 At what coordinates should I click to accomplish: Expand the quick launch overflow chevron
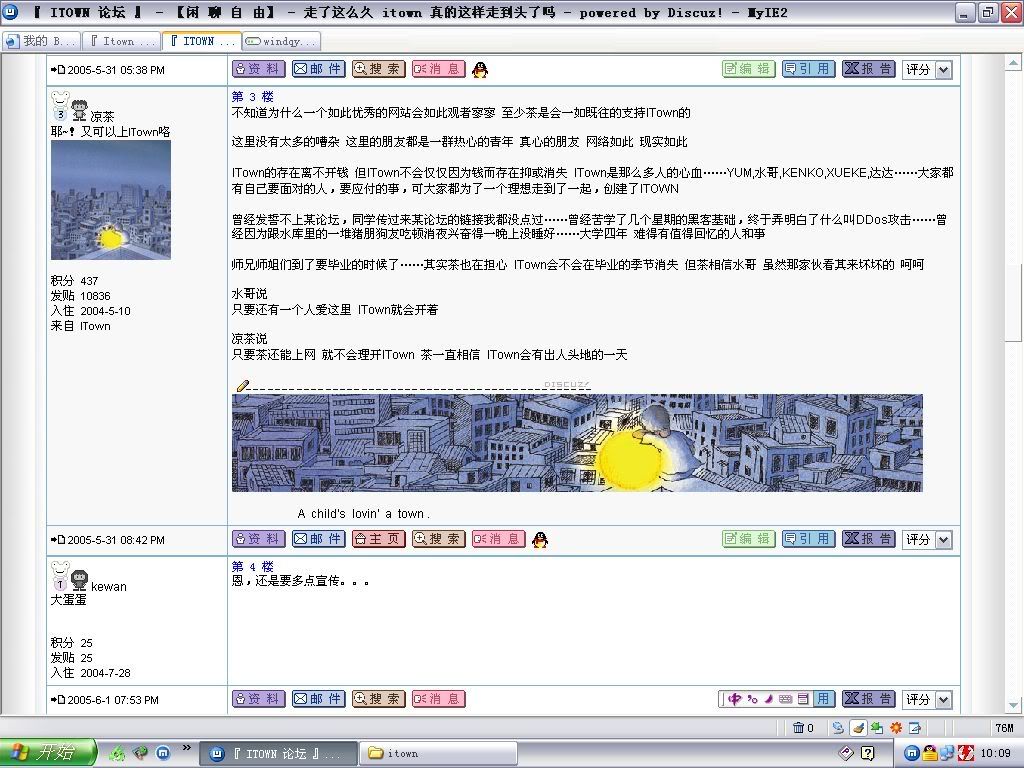tap(186, 748)
